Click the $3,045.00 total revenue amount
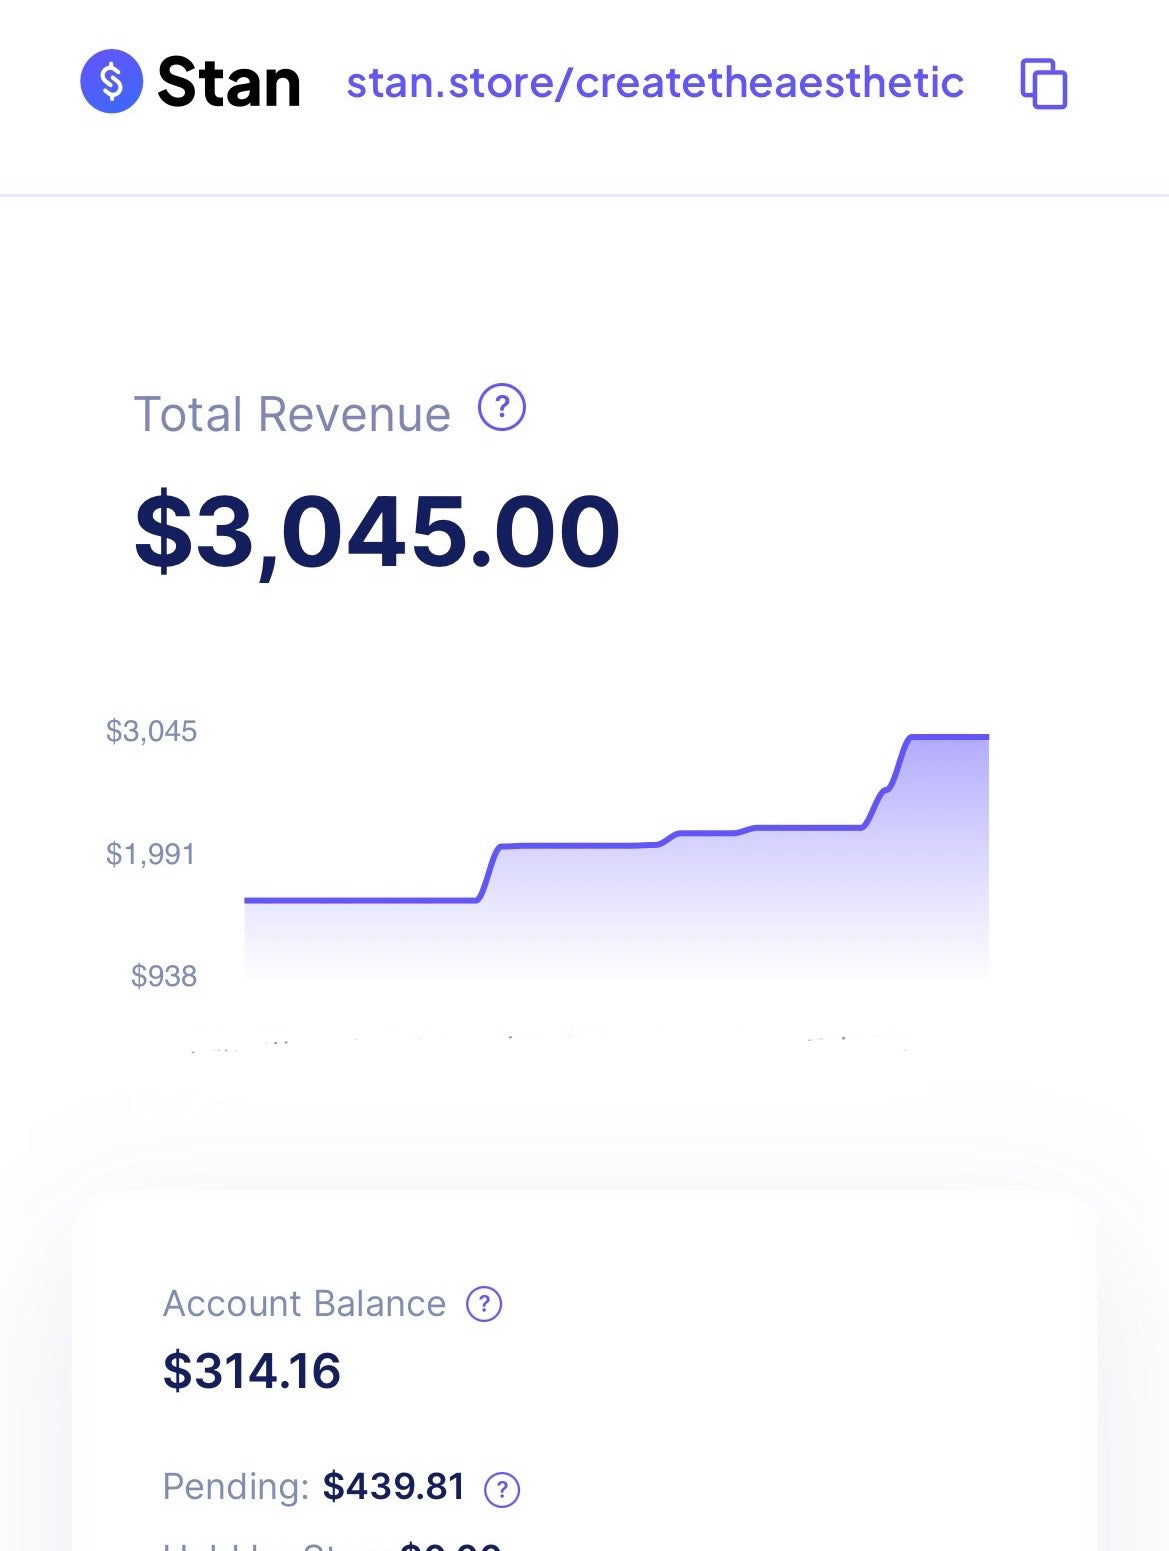This screenshot has height=1551, width=1169. point(377,531)
